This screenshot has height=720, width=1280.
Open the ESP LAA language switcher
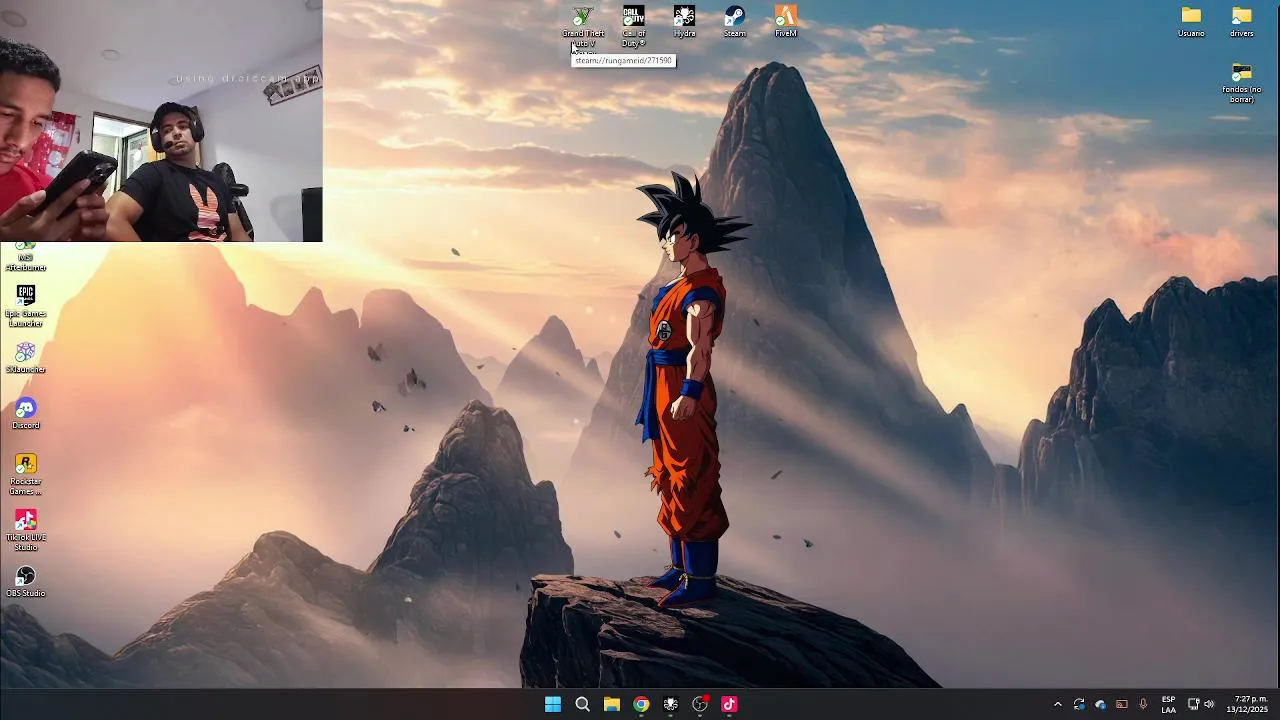pyautogui.click(x=1168, y=704)
